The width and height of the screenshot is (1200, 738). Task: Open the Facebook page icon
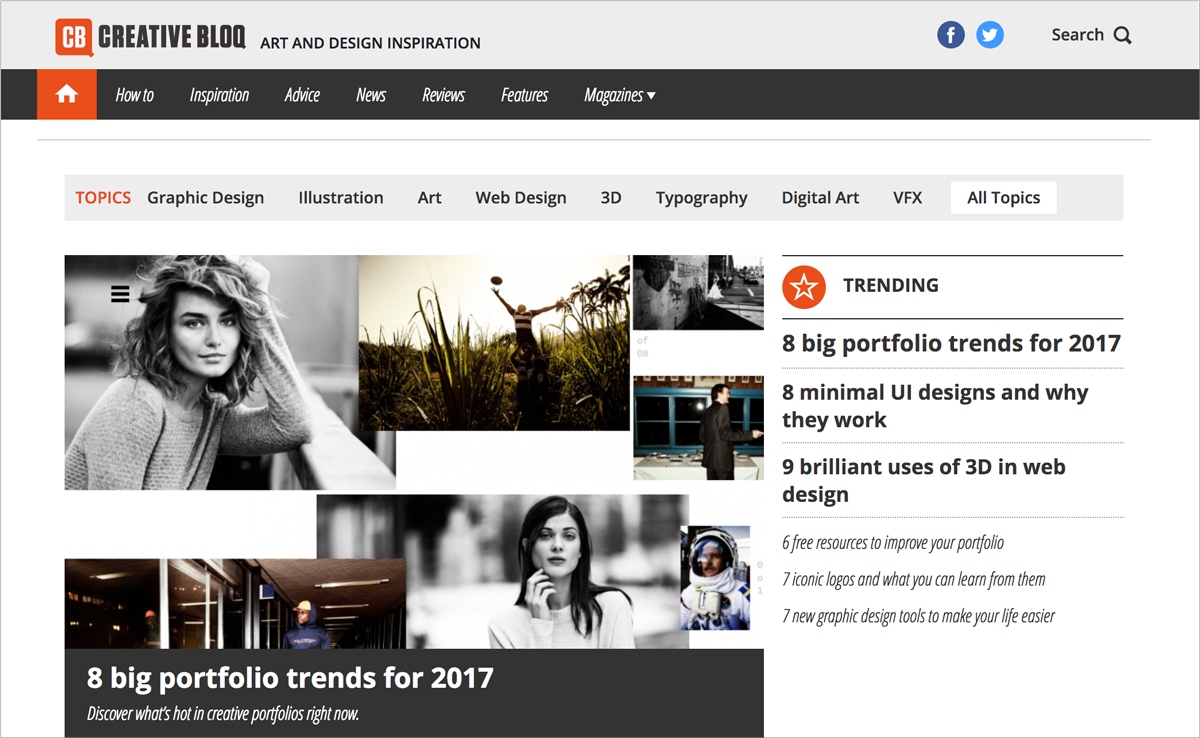click(x=950, y=34)
